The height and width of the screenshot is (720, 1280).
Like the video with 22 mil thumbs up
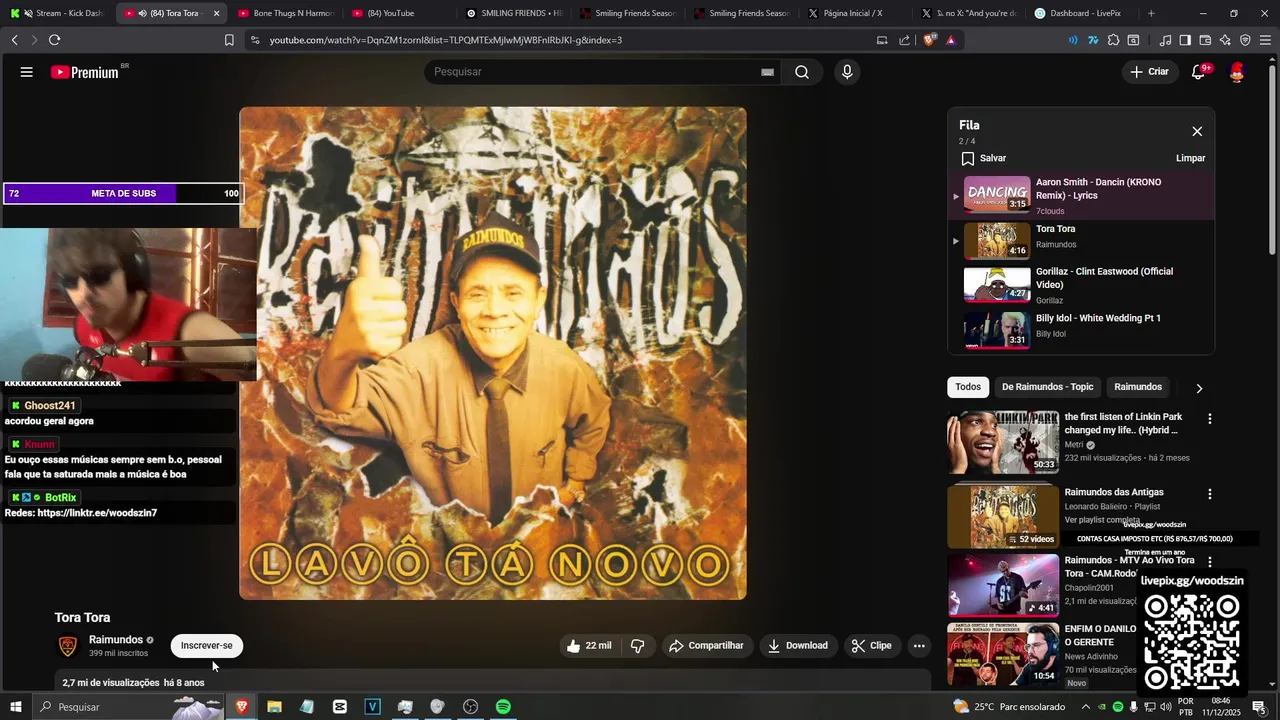pos(588,646)
